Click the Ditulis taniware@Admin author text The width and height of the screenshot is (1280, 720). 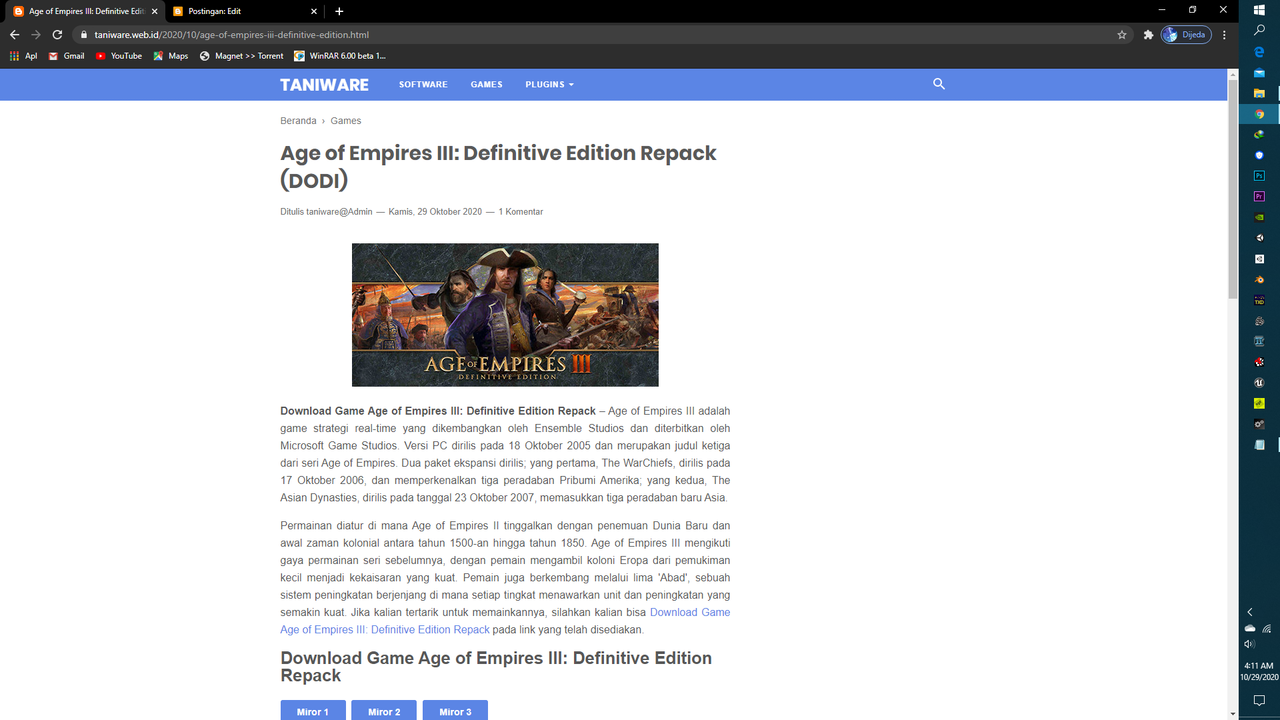[x=326, y=212]
